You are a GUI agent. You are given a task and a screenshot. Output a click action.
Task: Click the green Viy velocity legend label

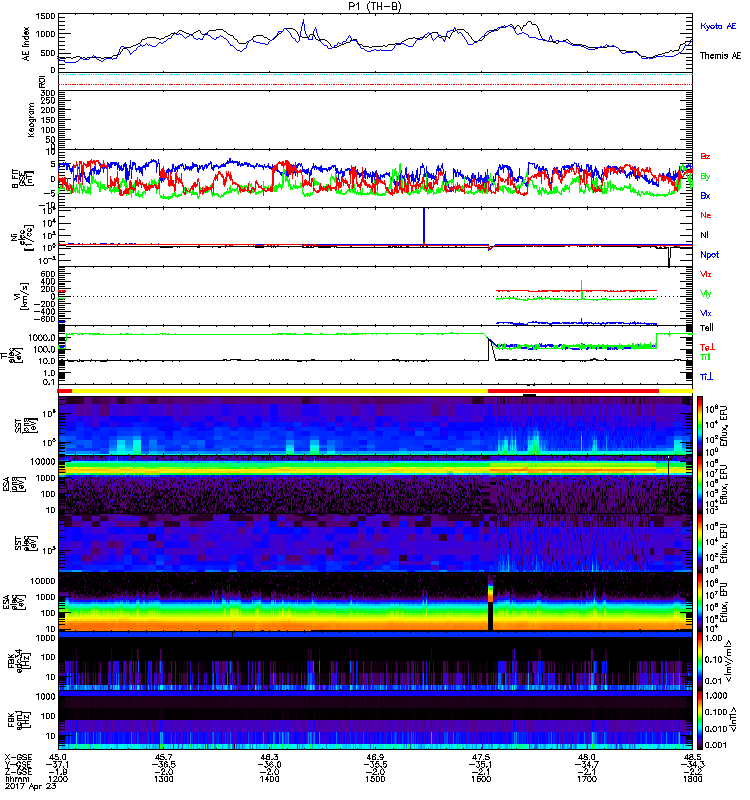coord(706,294)
